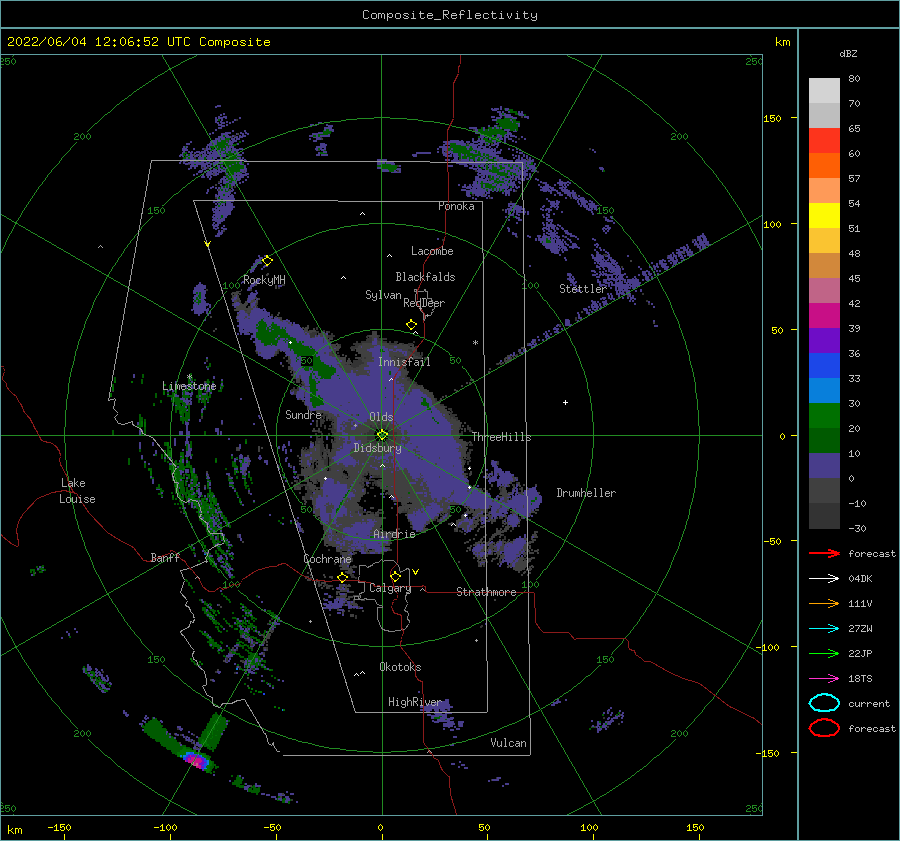Click the Airdrie city label

(x=394, y=534)
